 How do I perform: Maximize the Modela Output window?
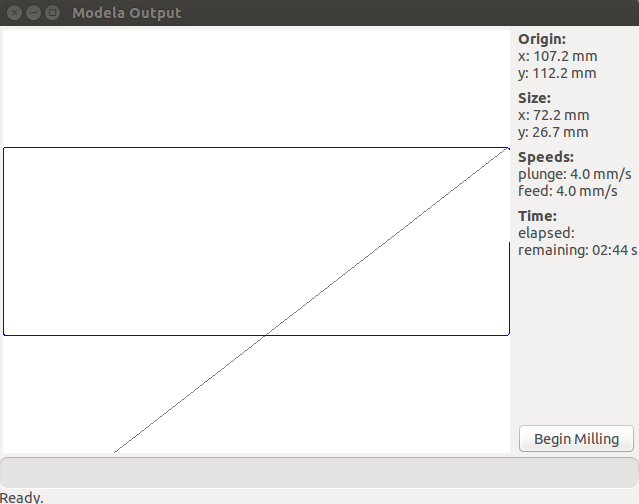[52, 13]
